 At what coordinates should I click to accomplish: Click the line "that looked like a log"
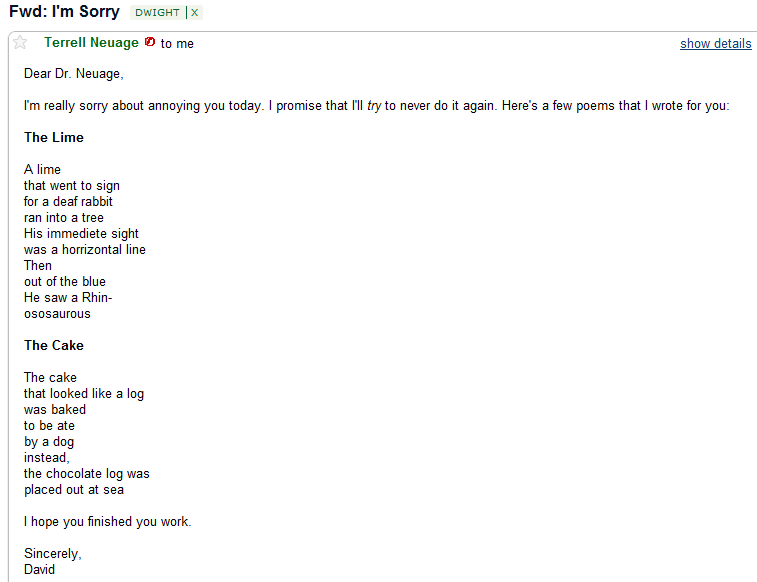84,393
